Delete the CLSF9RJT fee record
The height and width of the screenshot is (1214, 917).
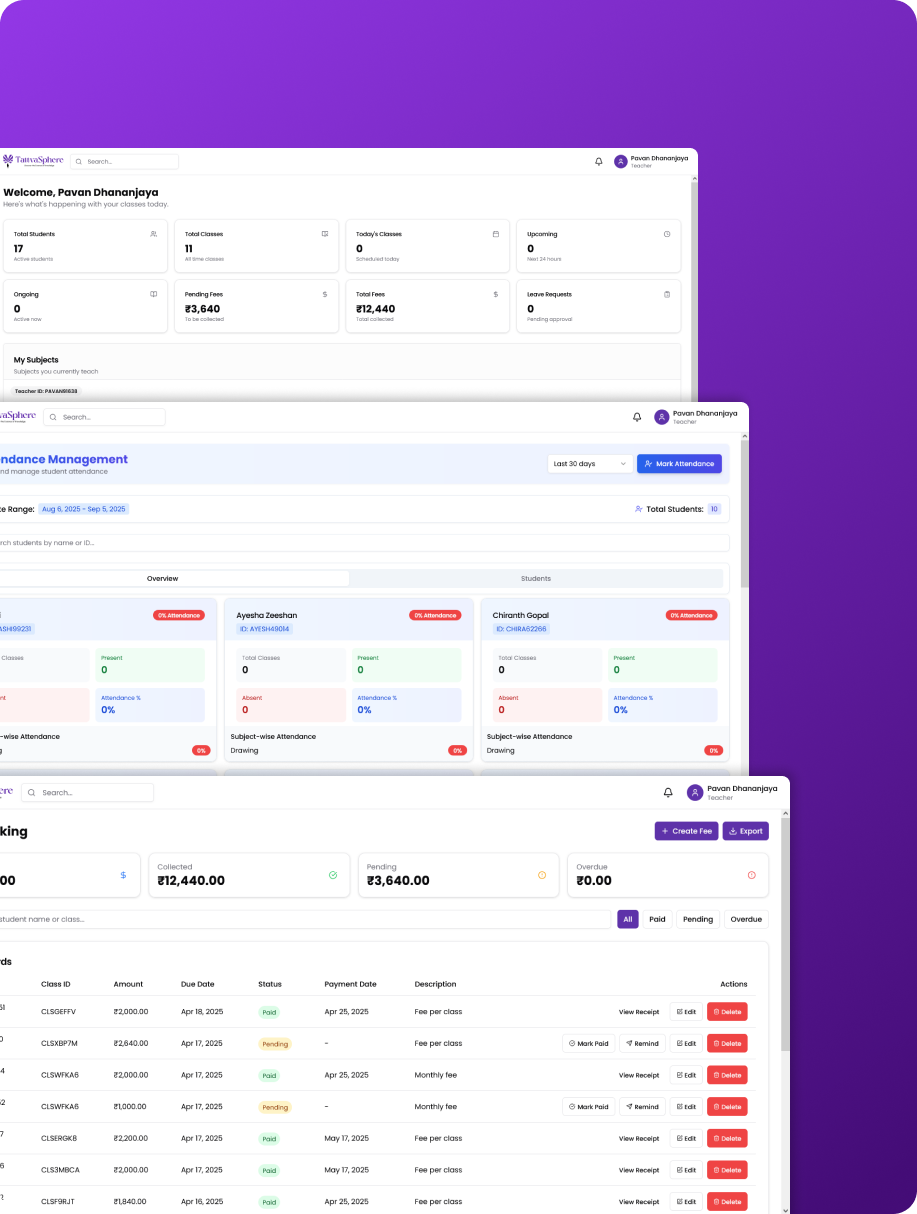[x=727, y=1202]
